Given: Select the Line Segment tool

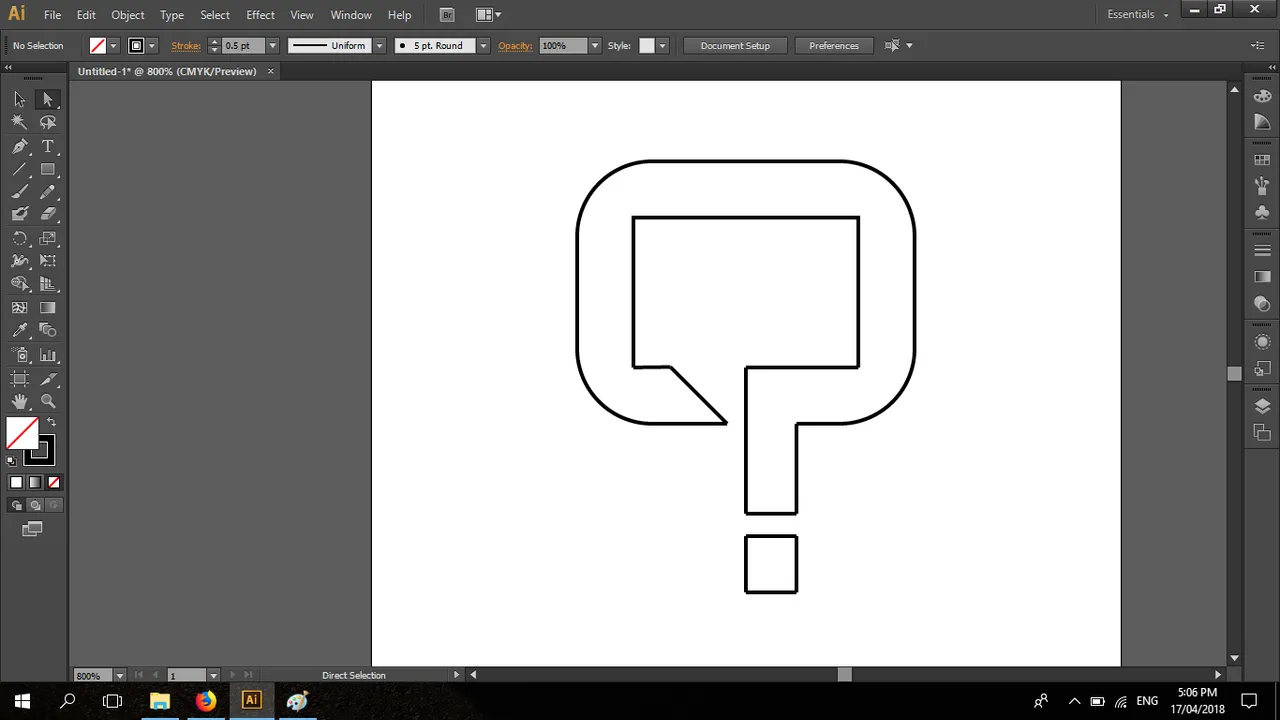Looking at the screenshot, I should point(19,169).
